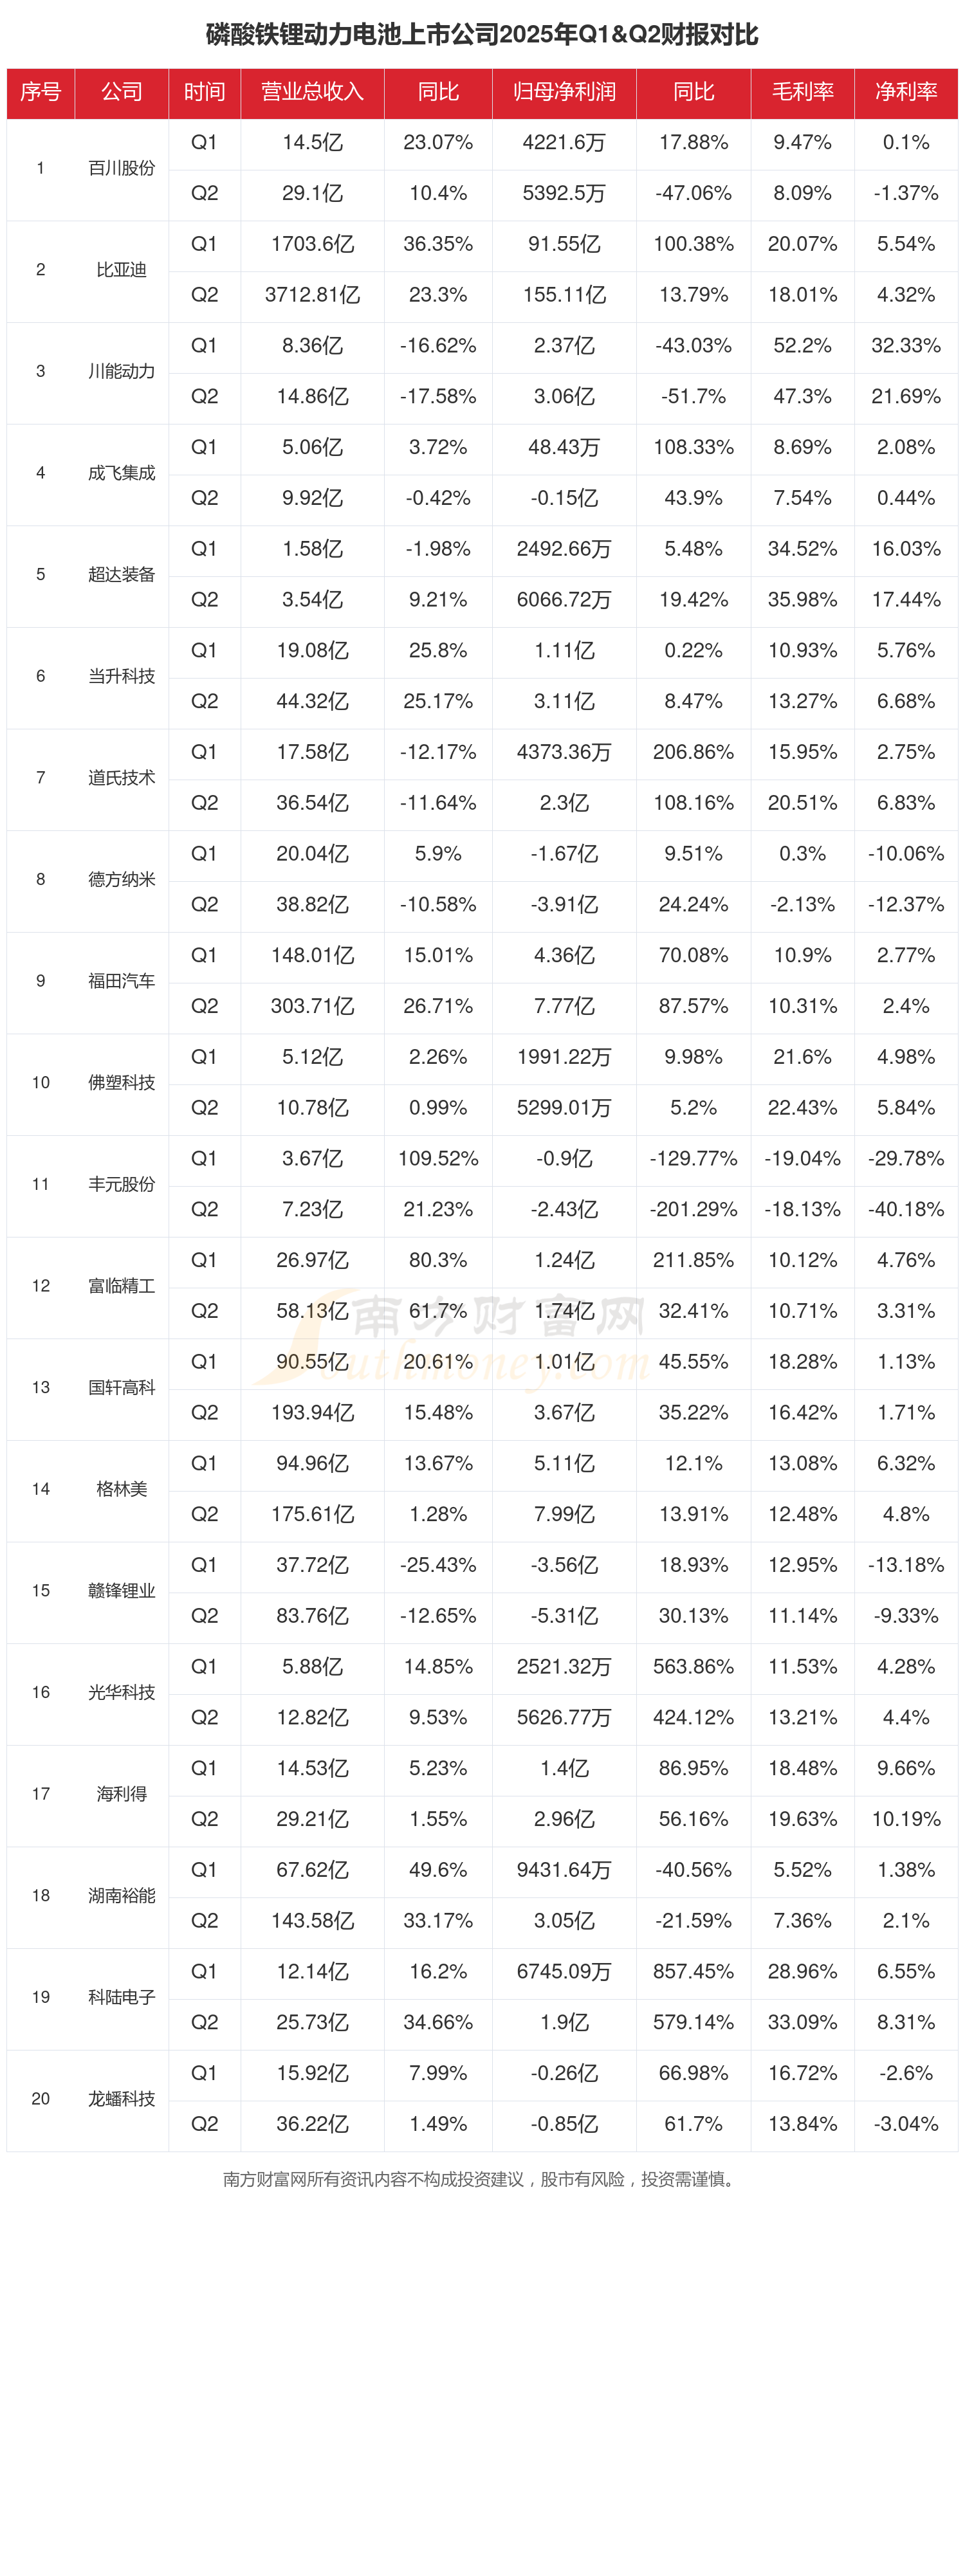Click the 时间 header cell

click(x=204, y=92)
